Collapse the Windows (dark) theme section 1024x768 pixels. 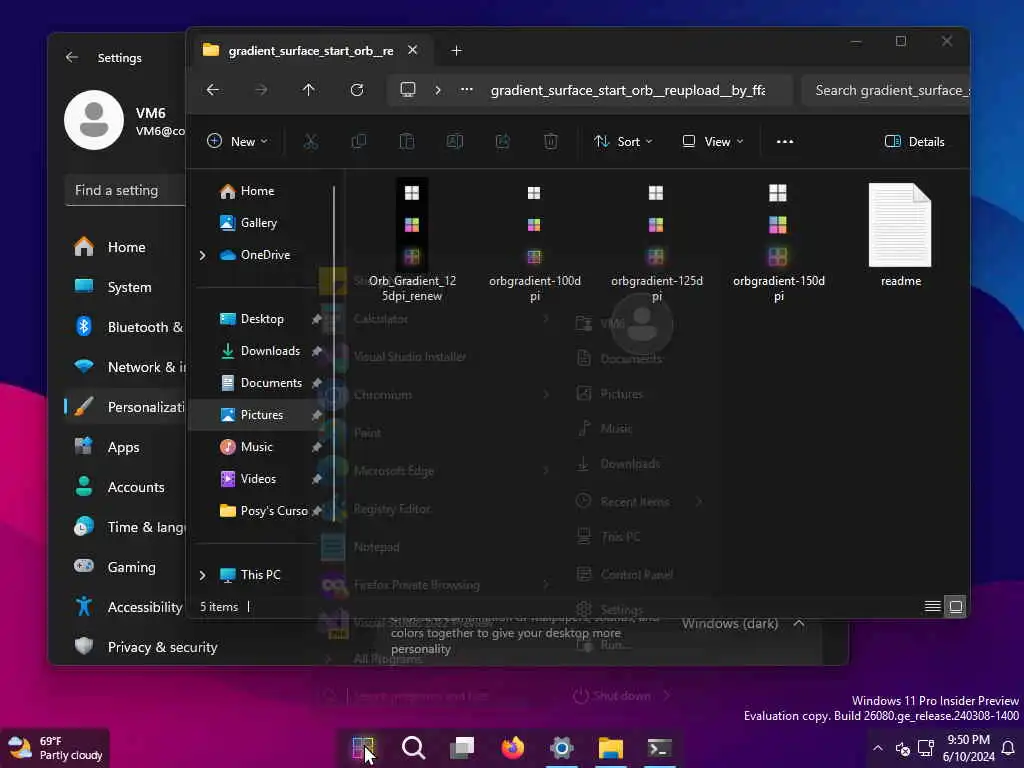coord(799,624)
